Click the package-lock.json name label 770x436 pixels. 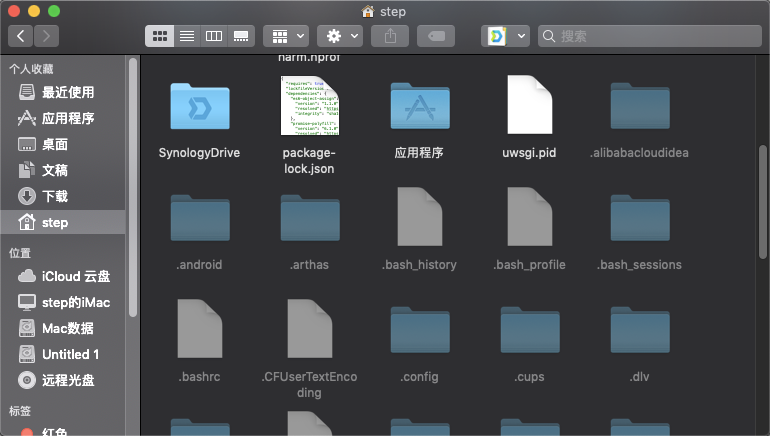(309, 161)
